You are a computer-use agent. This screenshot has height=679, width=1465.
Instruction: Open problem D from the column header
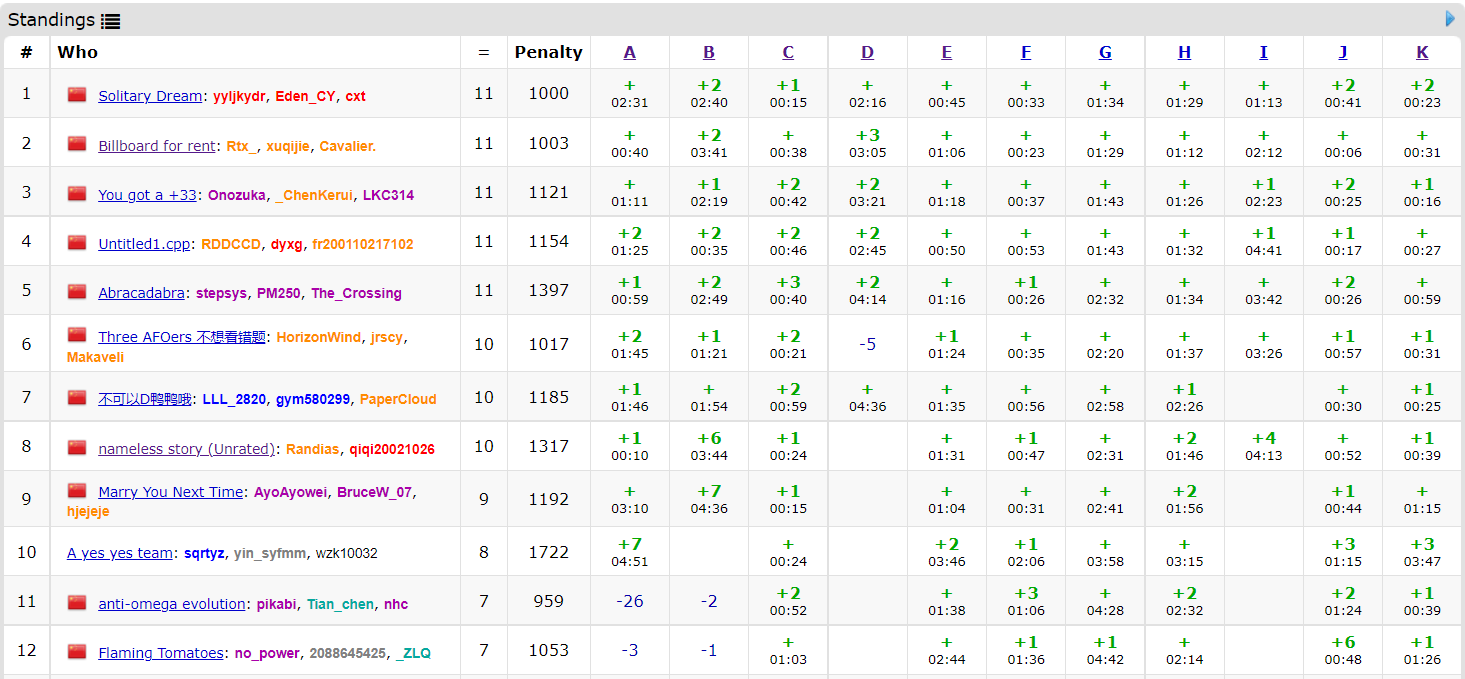click(867, 53)
